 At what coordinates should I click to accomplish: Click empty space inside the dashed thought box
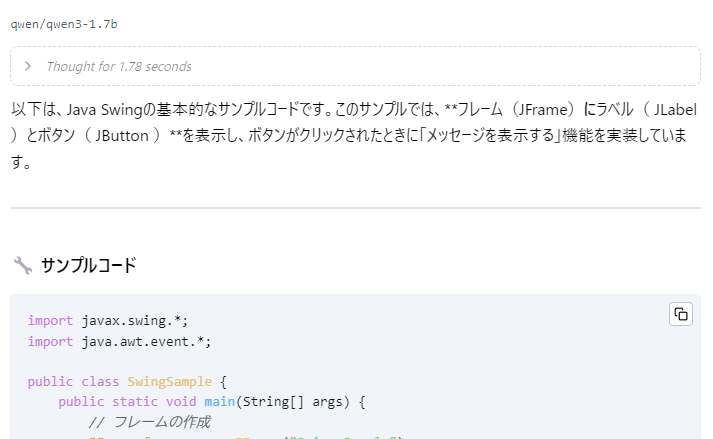(450, 67)
